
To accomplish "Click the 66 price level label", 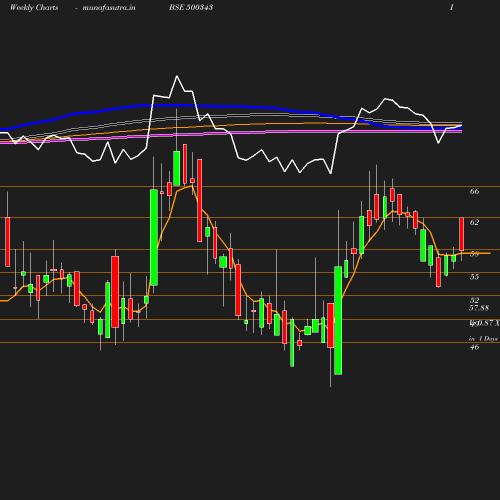I will coord(474,191).
